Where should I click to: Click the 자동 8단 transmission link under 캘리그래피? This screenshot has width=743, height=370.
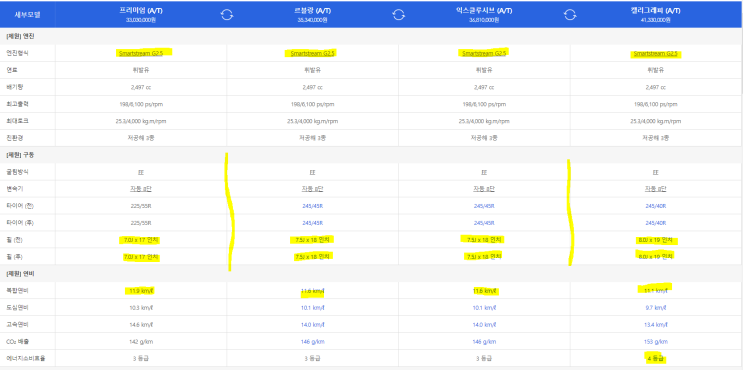[655, 189]
